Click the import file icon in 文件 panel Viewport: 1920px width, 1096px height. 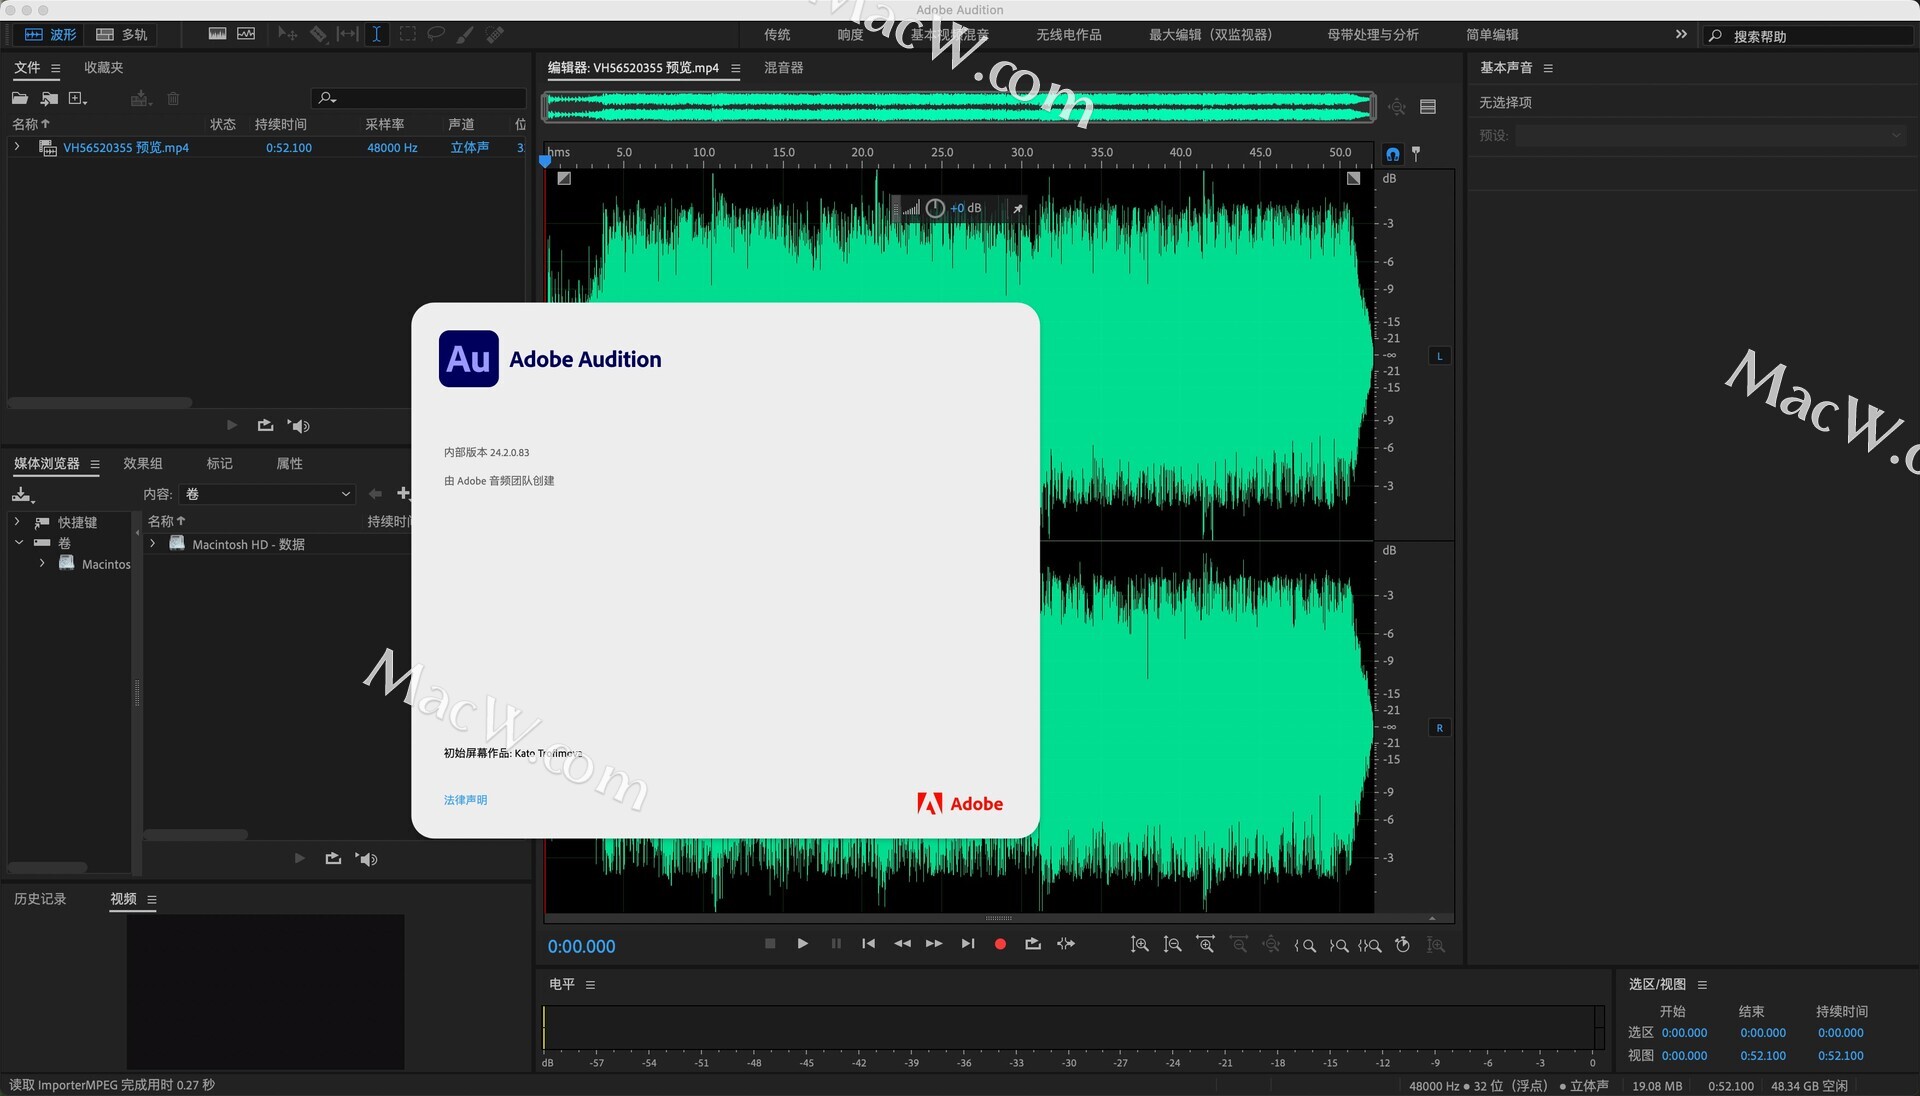49,98
